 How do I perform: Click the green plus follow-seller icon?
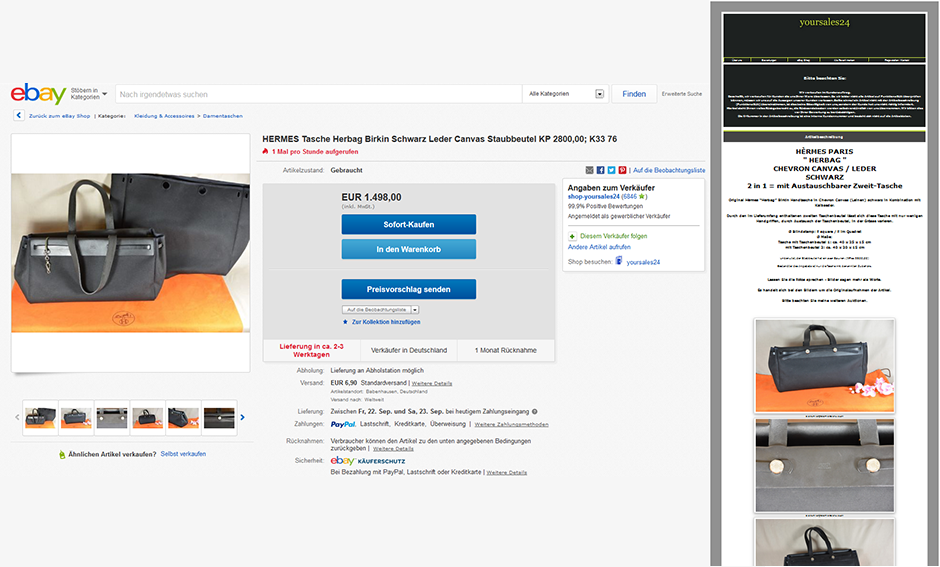tap(573, 236)
